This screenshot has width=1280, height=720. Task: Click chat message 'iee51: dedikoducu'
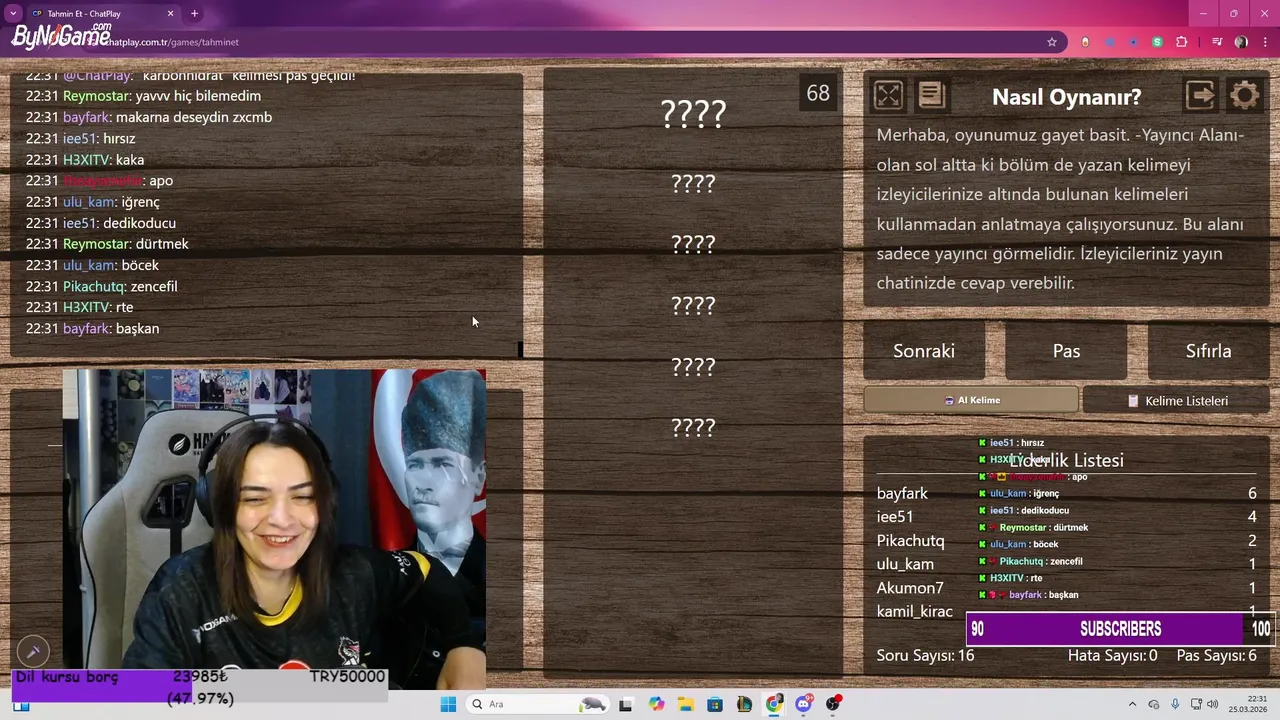tap(100, 223)
